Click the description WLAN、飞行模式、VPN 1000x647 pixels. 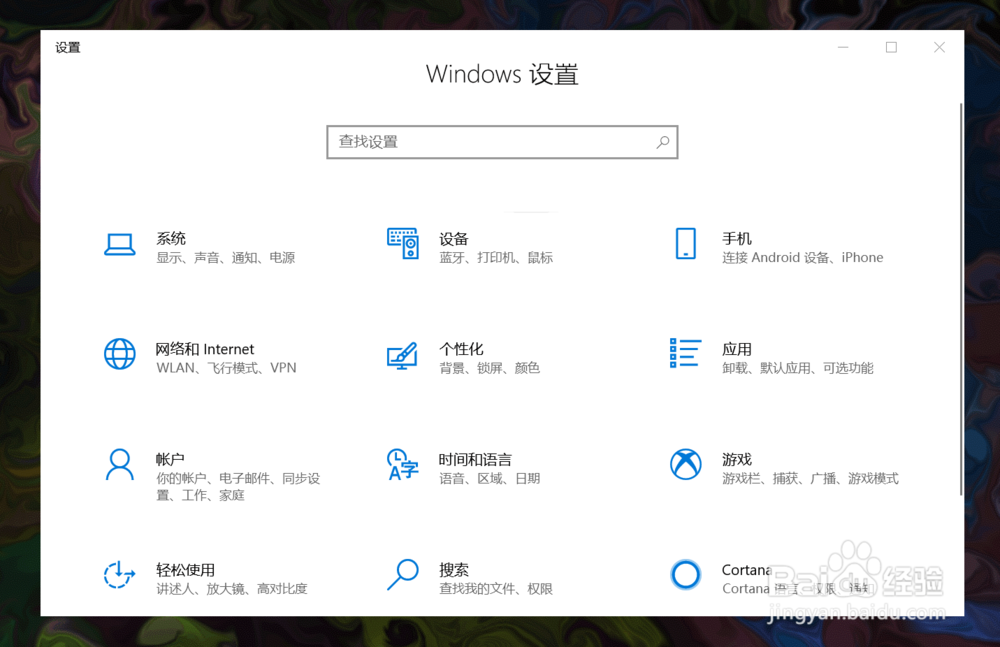pyautogui.click(x=226, y=368)
